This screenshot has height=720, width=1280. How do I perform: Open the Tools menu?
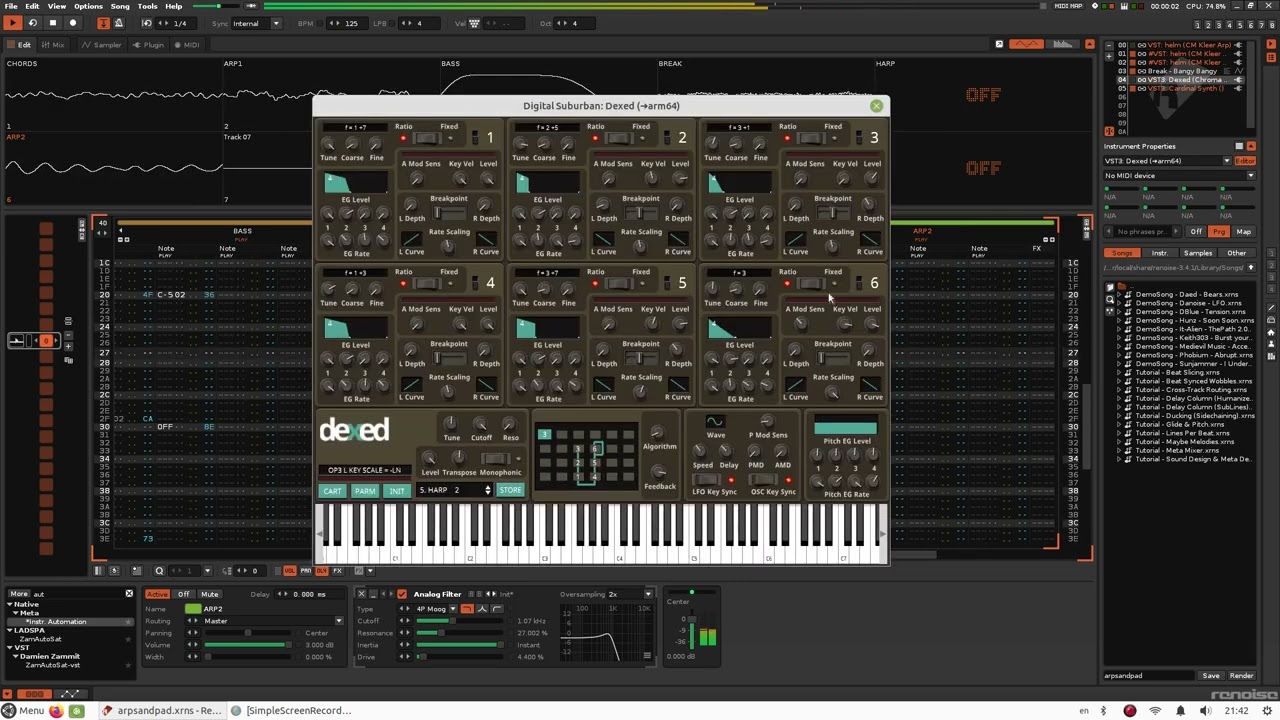147,6
